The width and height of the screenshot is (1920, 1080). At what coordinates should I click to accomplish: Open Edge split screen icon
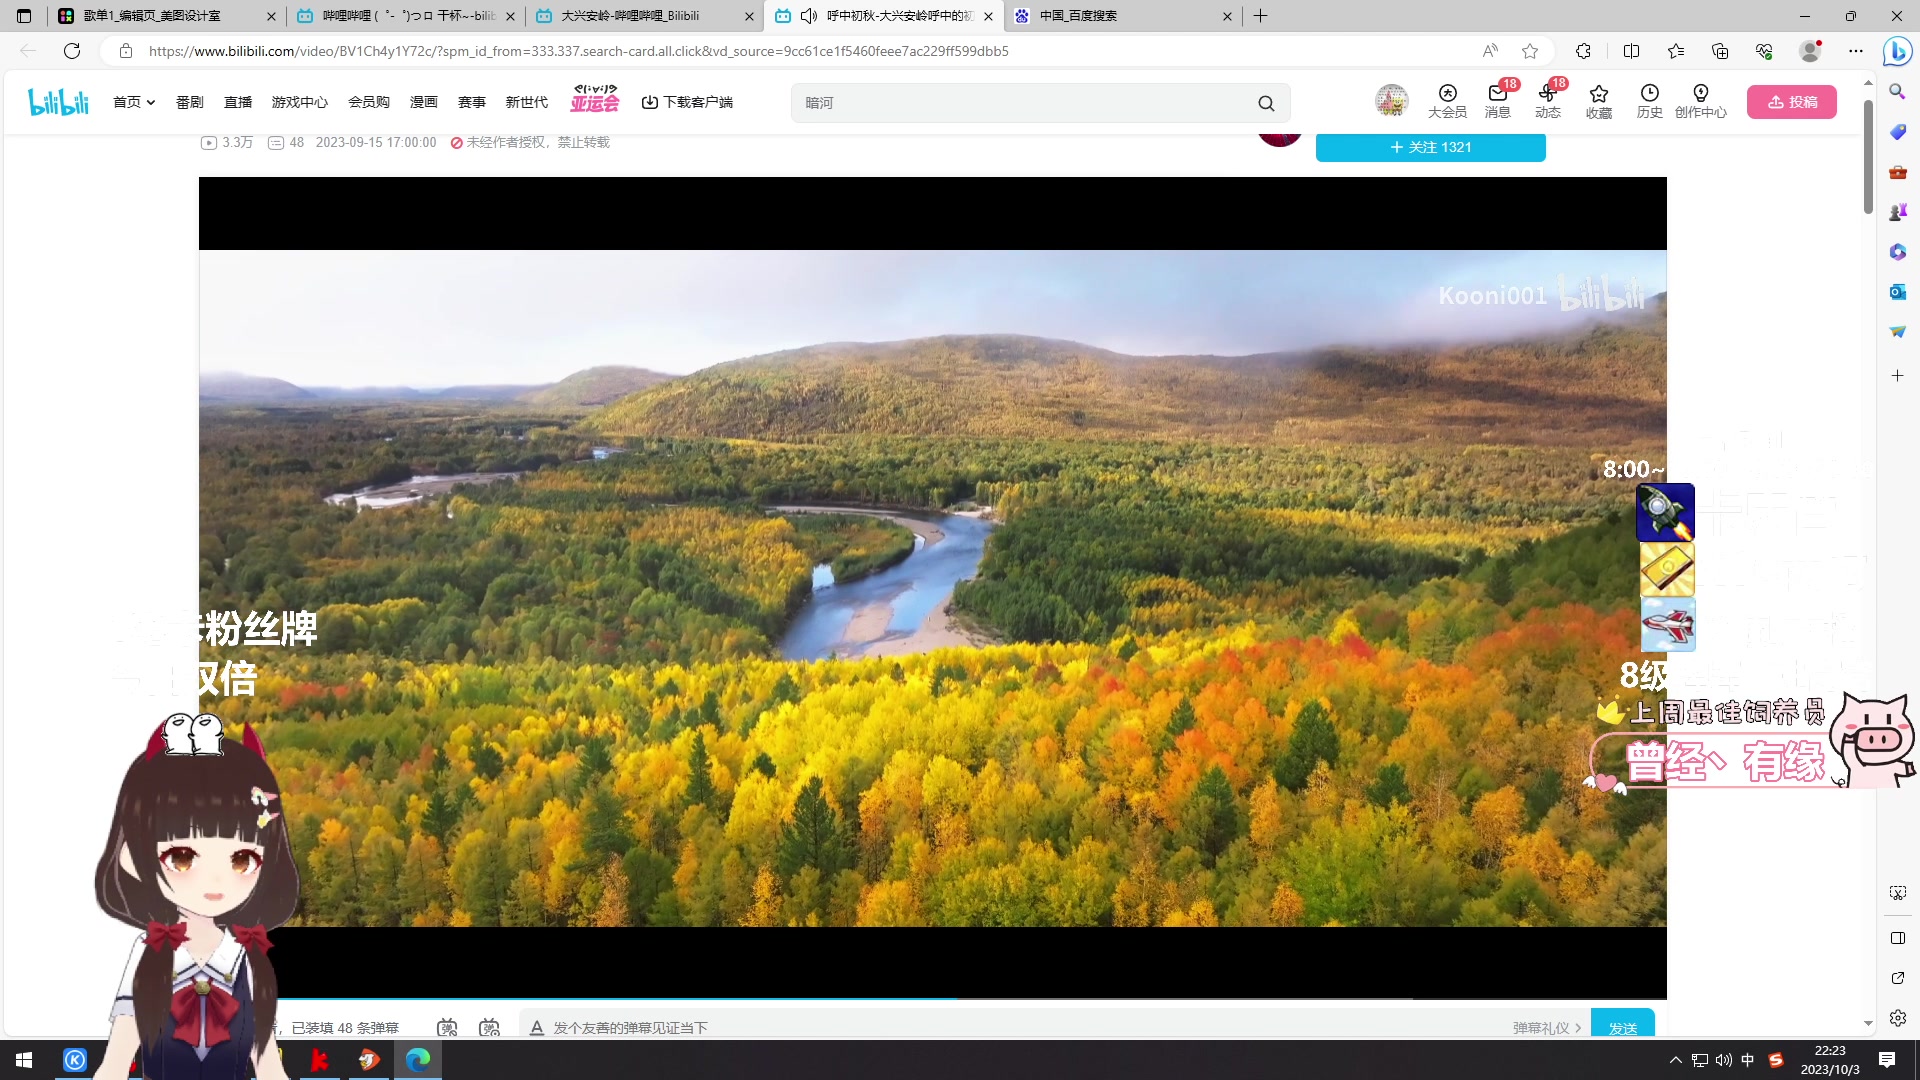pyautogui.click(x=1631, y=51)
